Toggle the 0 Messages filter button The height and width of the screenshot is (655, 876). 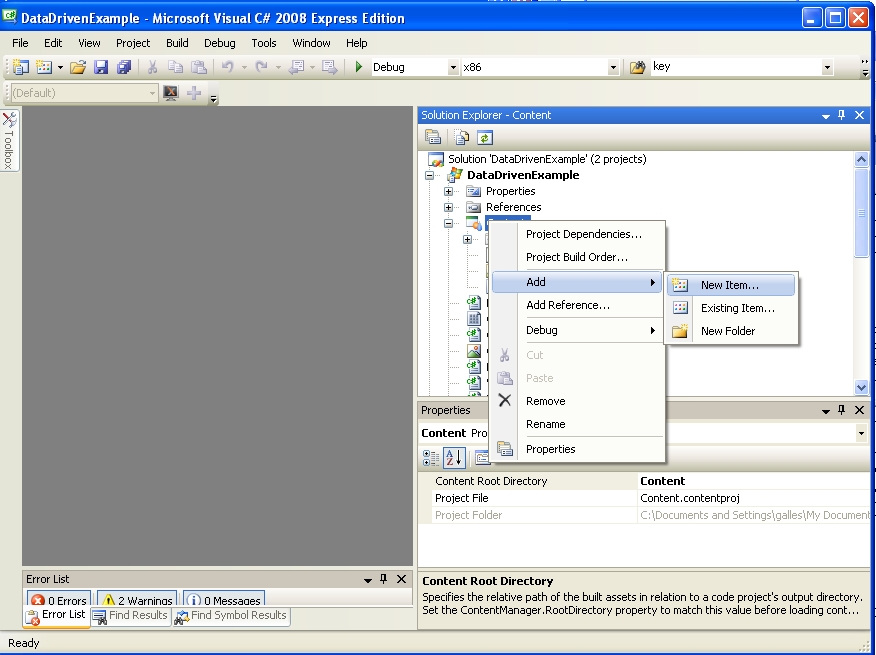(x=225, y=600)
